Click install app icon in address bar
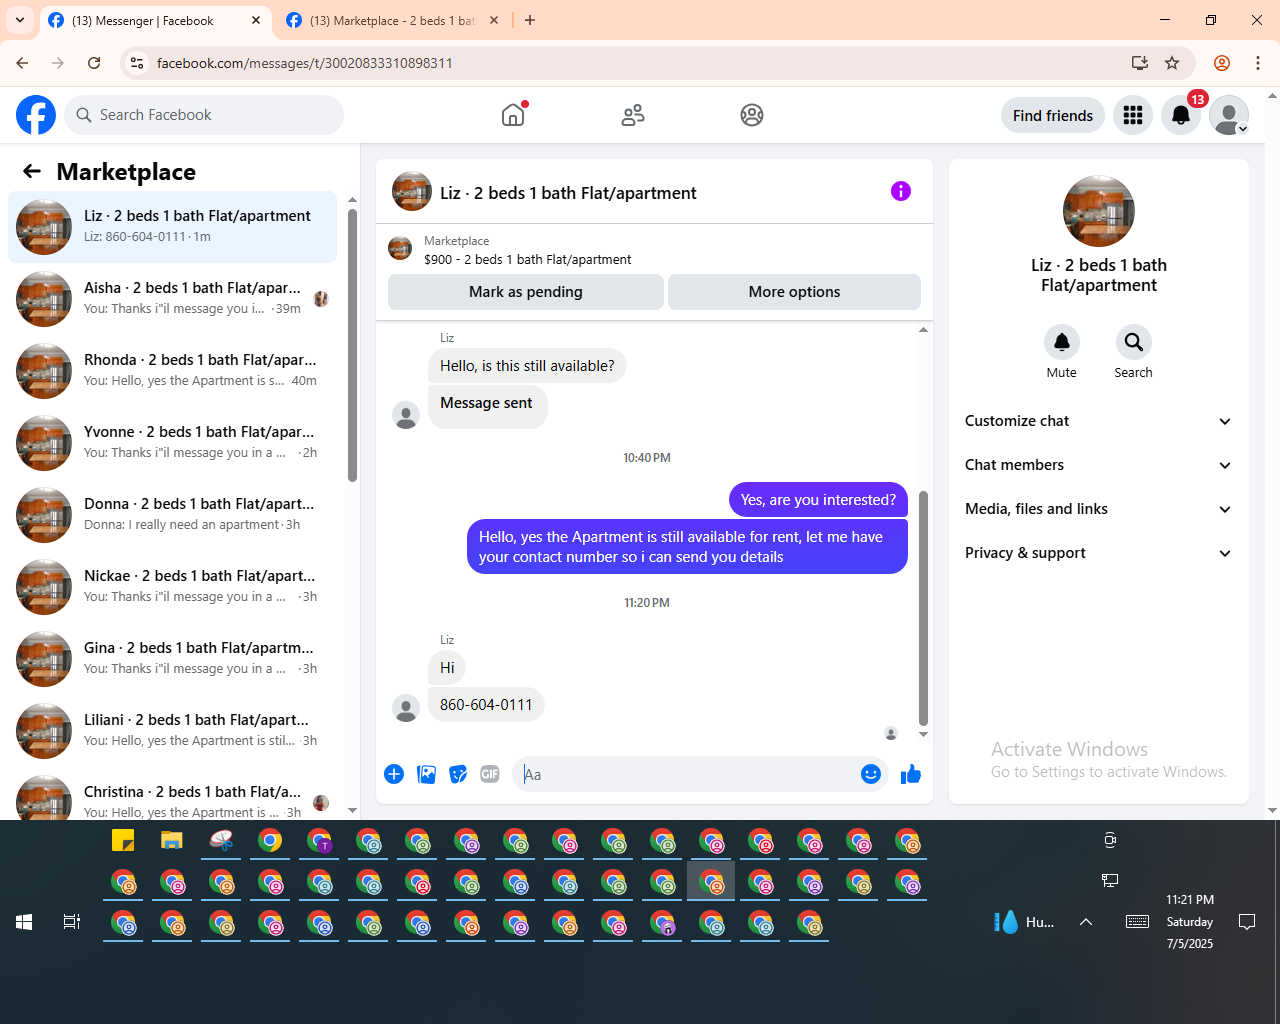The height and width of the screenshot is (1024, 1280). pyautogui.click(x=1139, y=63)
